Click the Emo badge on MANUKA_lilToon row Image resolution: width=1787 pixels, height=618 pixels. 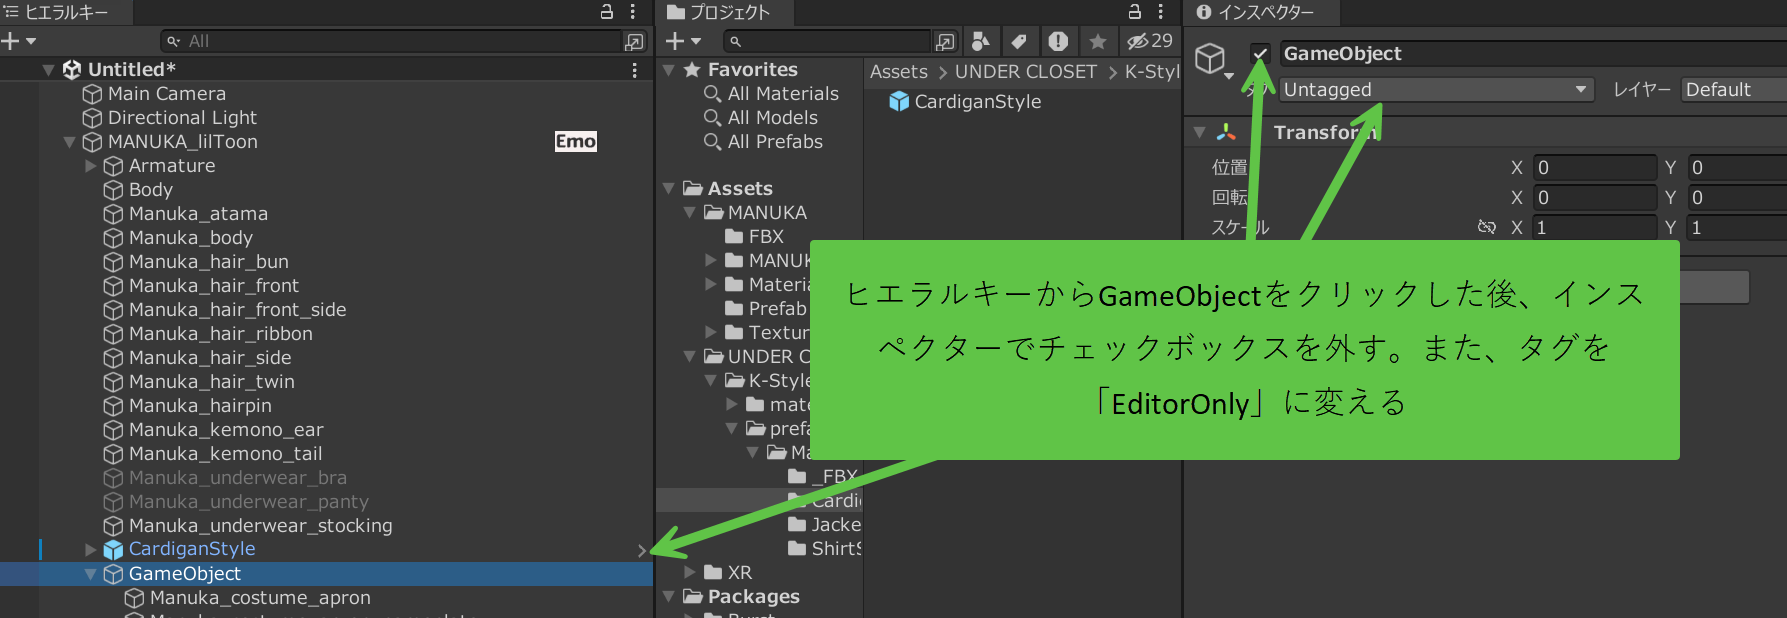pyautogui.click(x=576, y=141)
